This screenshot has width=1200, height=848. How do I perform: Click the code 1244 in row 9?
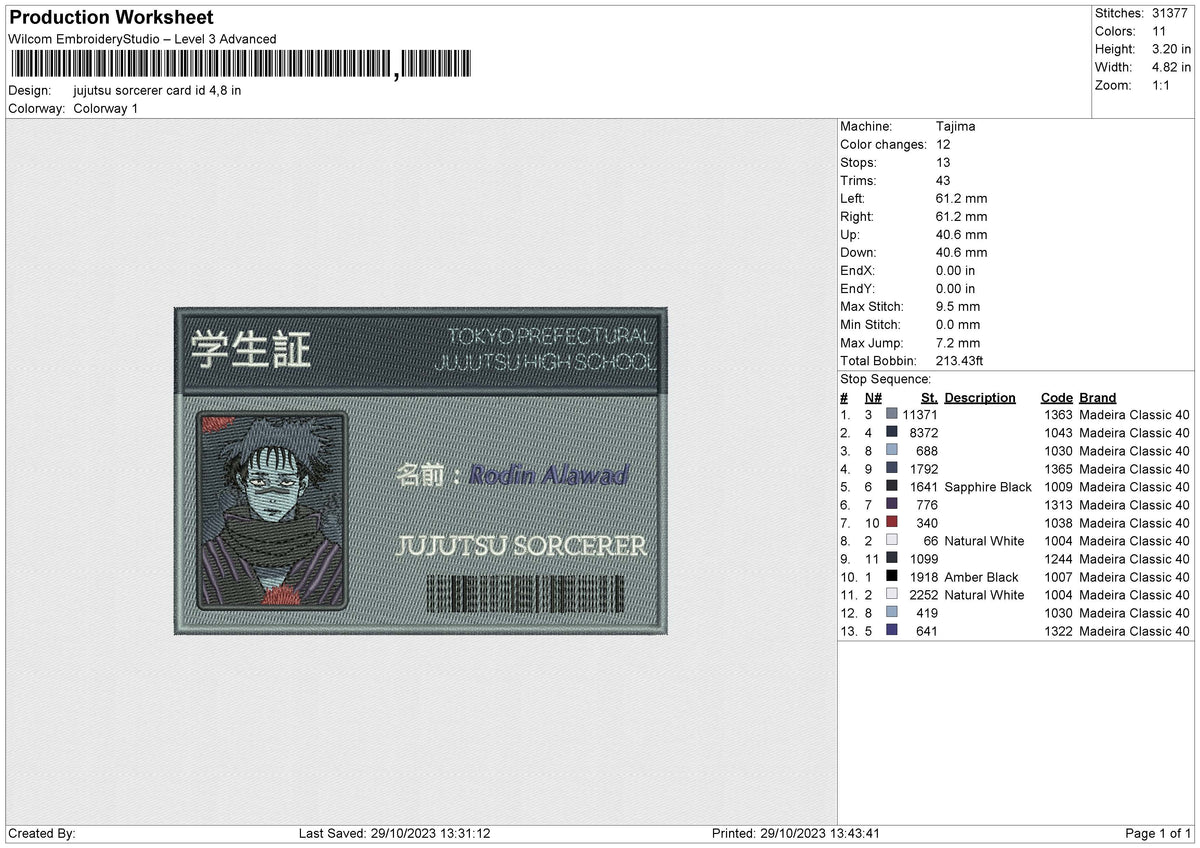[x=1057, y=559]
